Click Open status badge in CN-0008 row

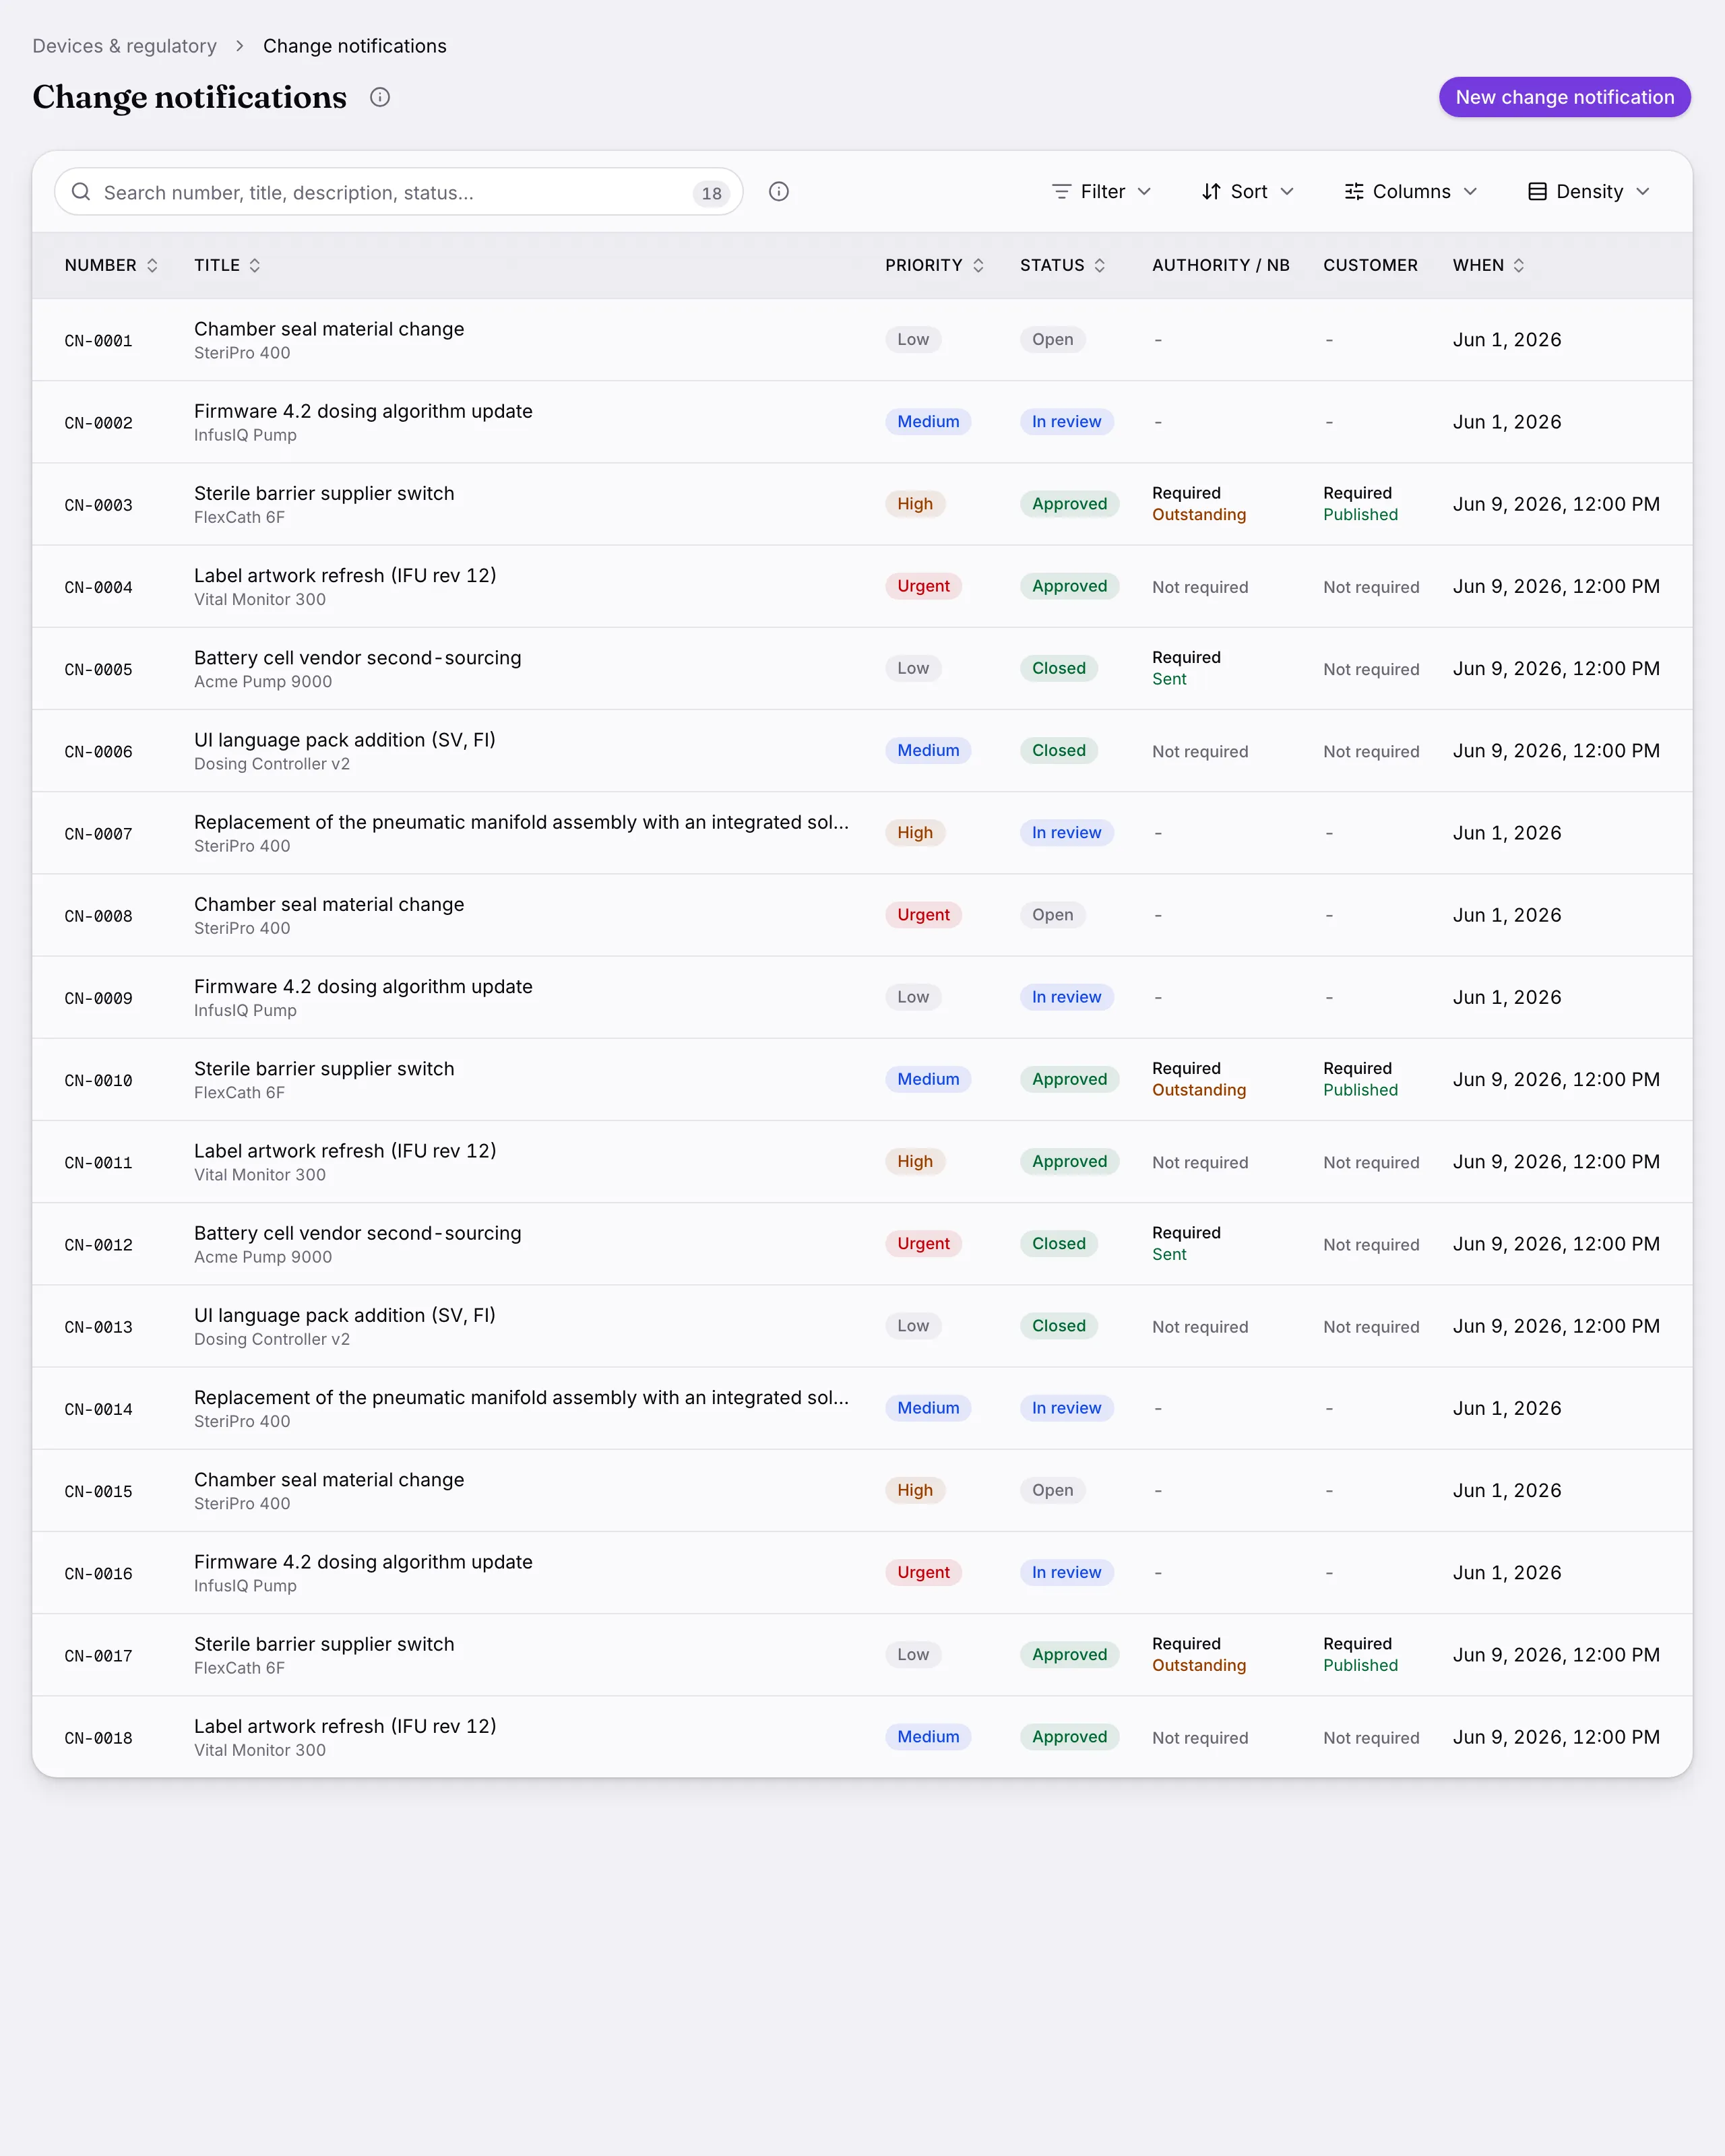click(x=1052, y=915)
